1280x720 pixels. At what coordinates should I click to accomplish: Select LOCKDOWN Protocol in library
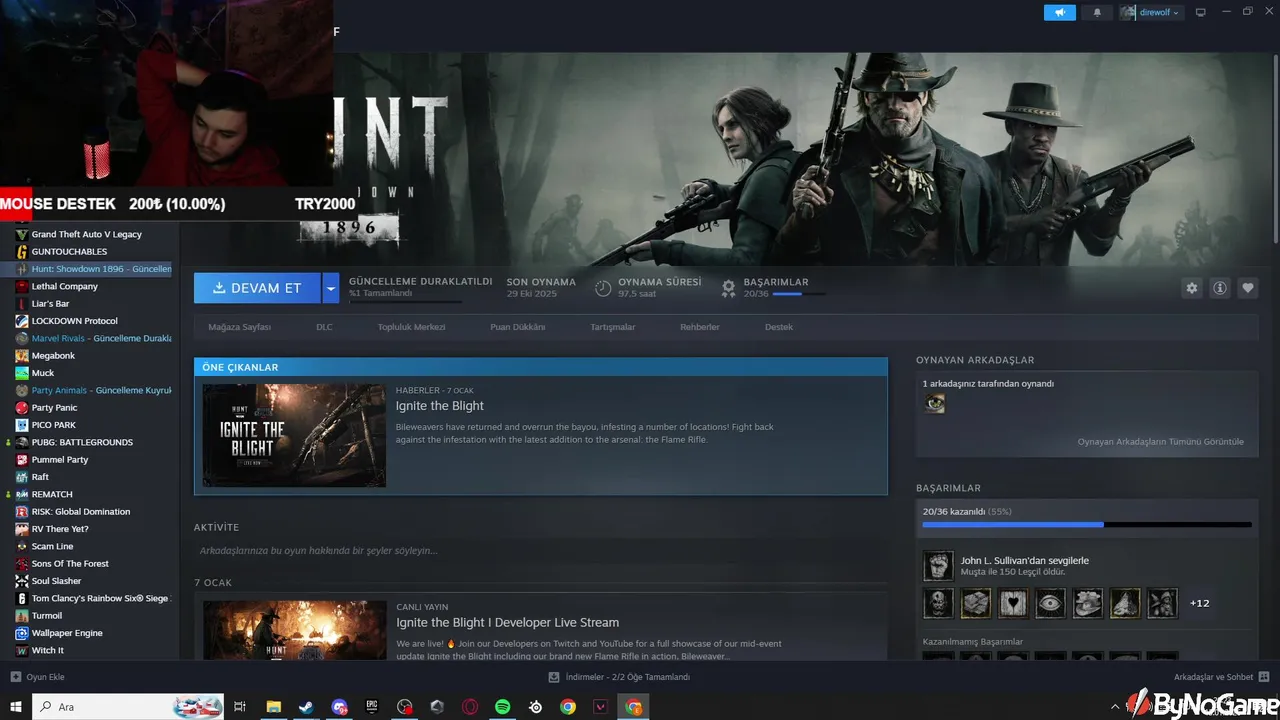click(75, 321)
